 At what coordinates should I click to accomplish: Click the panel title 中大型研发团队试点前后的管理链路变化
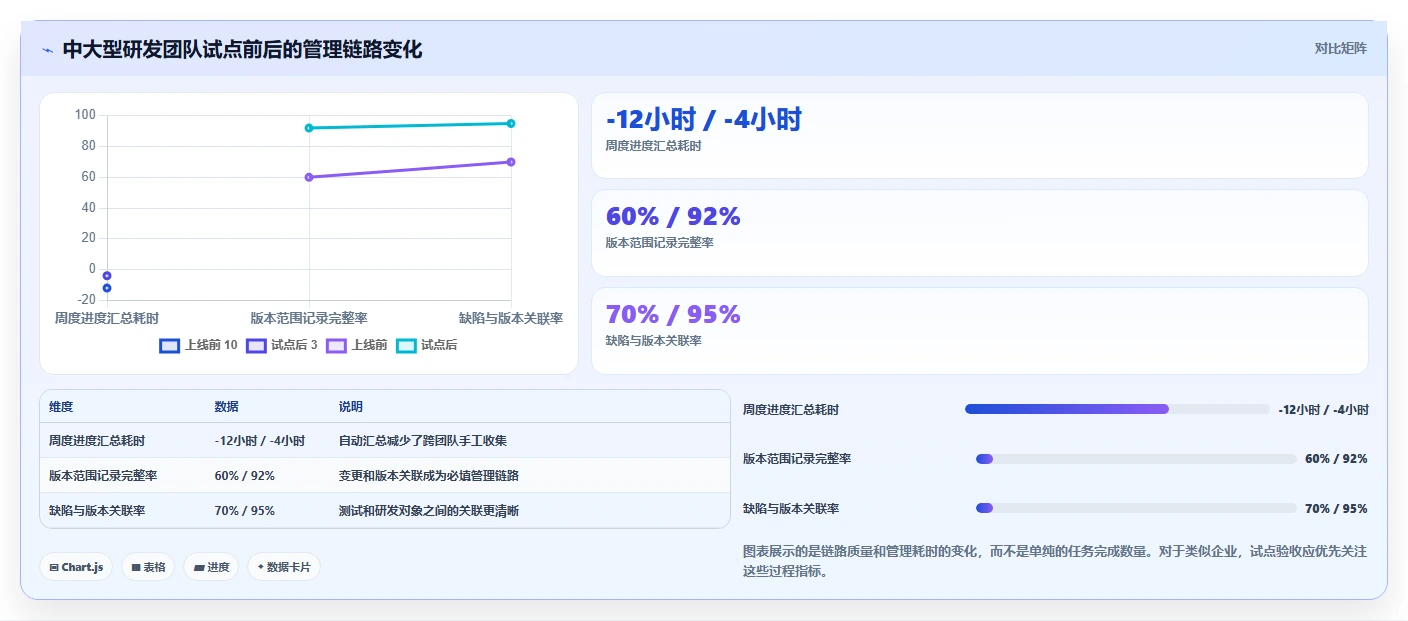click(x=242, y=49)
